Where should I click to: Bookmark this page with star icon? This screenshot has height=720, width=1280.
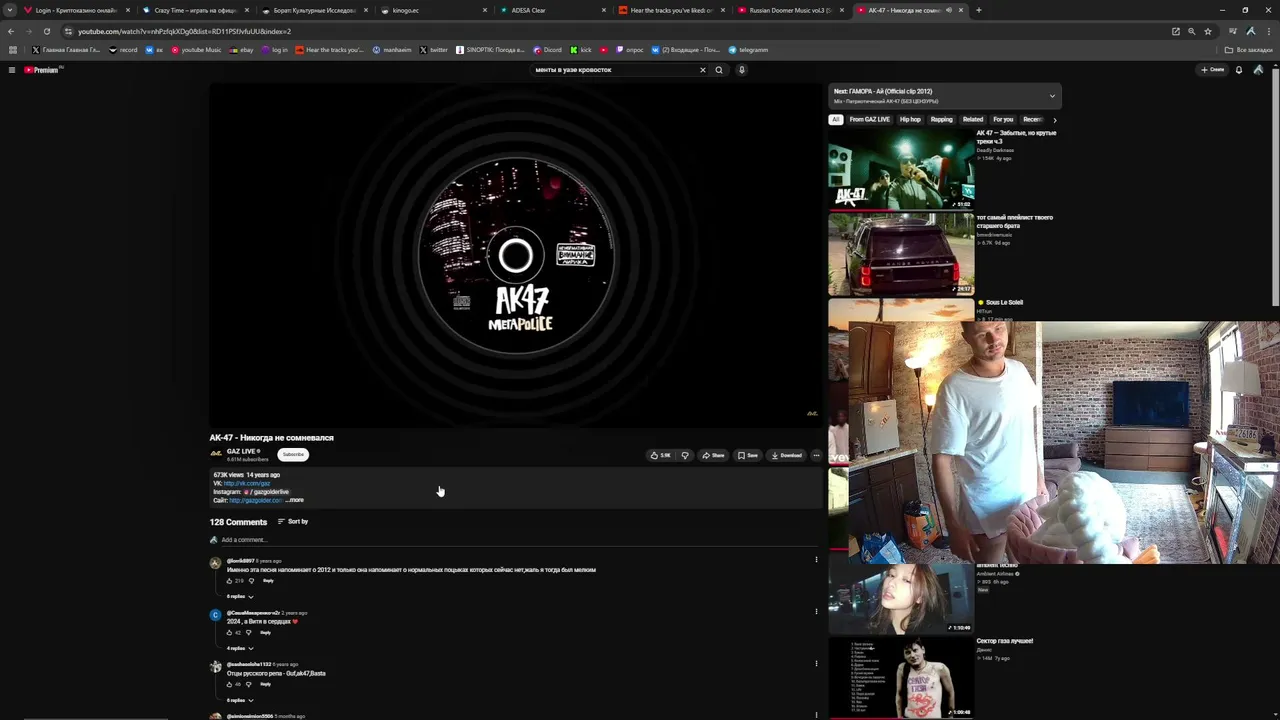(x=1207, y=31)
